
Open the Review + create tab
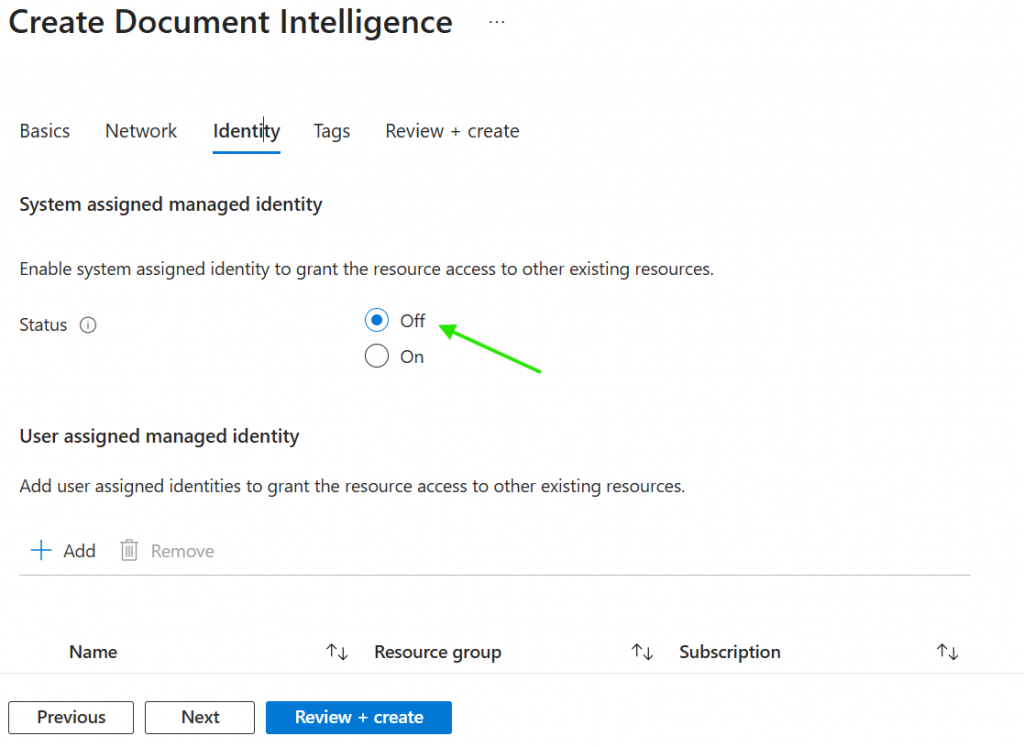coord(452,131)
